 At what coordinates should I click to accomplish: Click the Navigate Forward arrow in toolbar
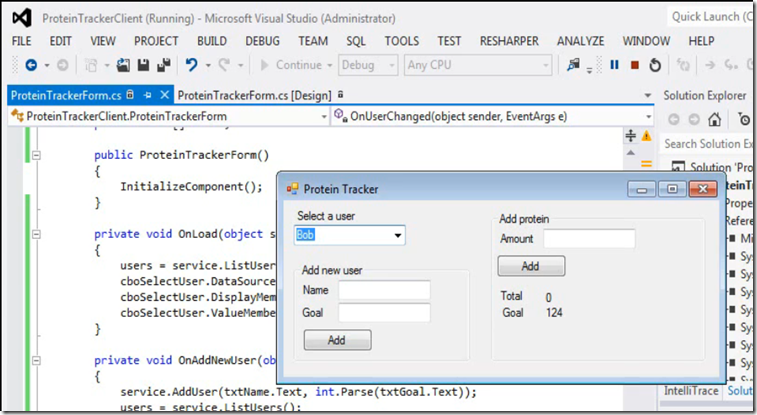tap(63, 65)
